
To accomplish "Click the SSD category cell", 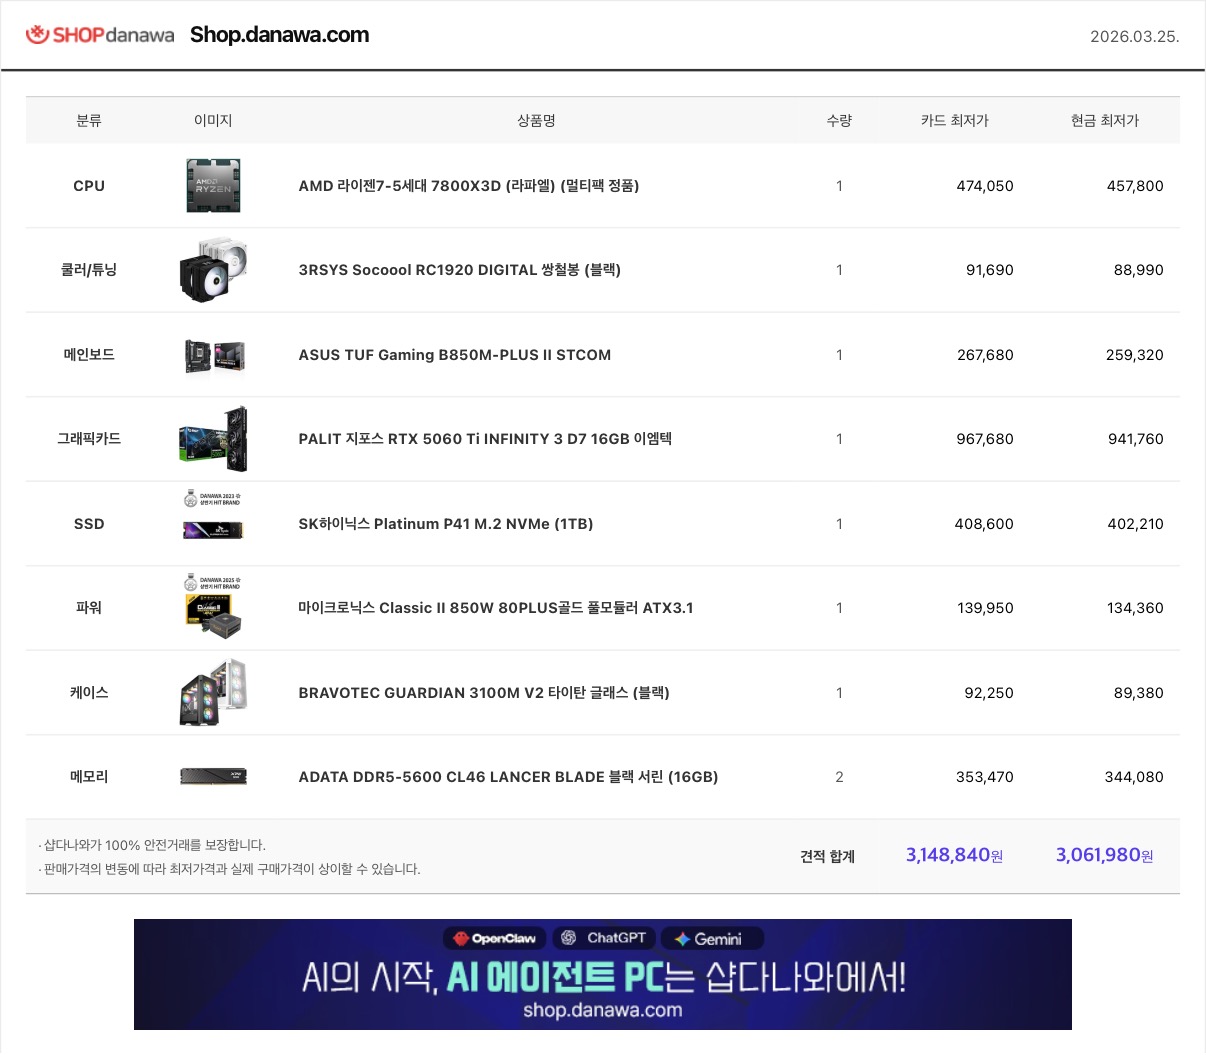I will [x=89, y=524].
